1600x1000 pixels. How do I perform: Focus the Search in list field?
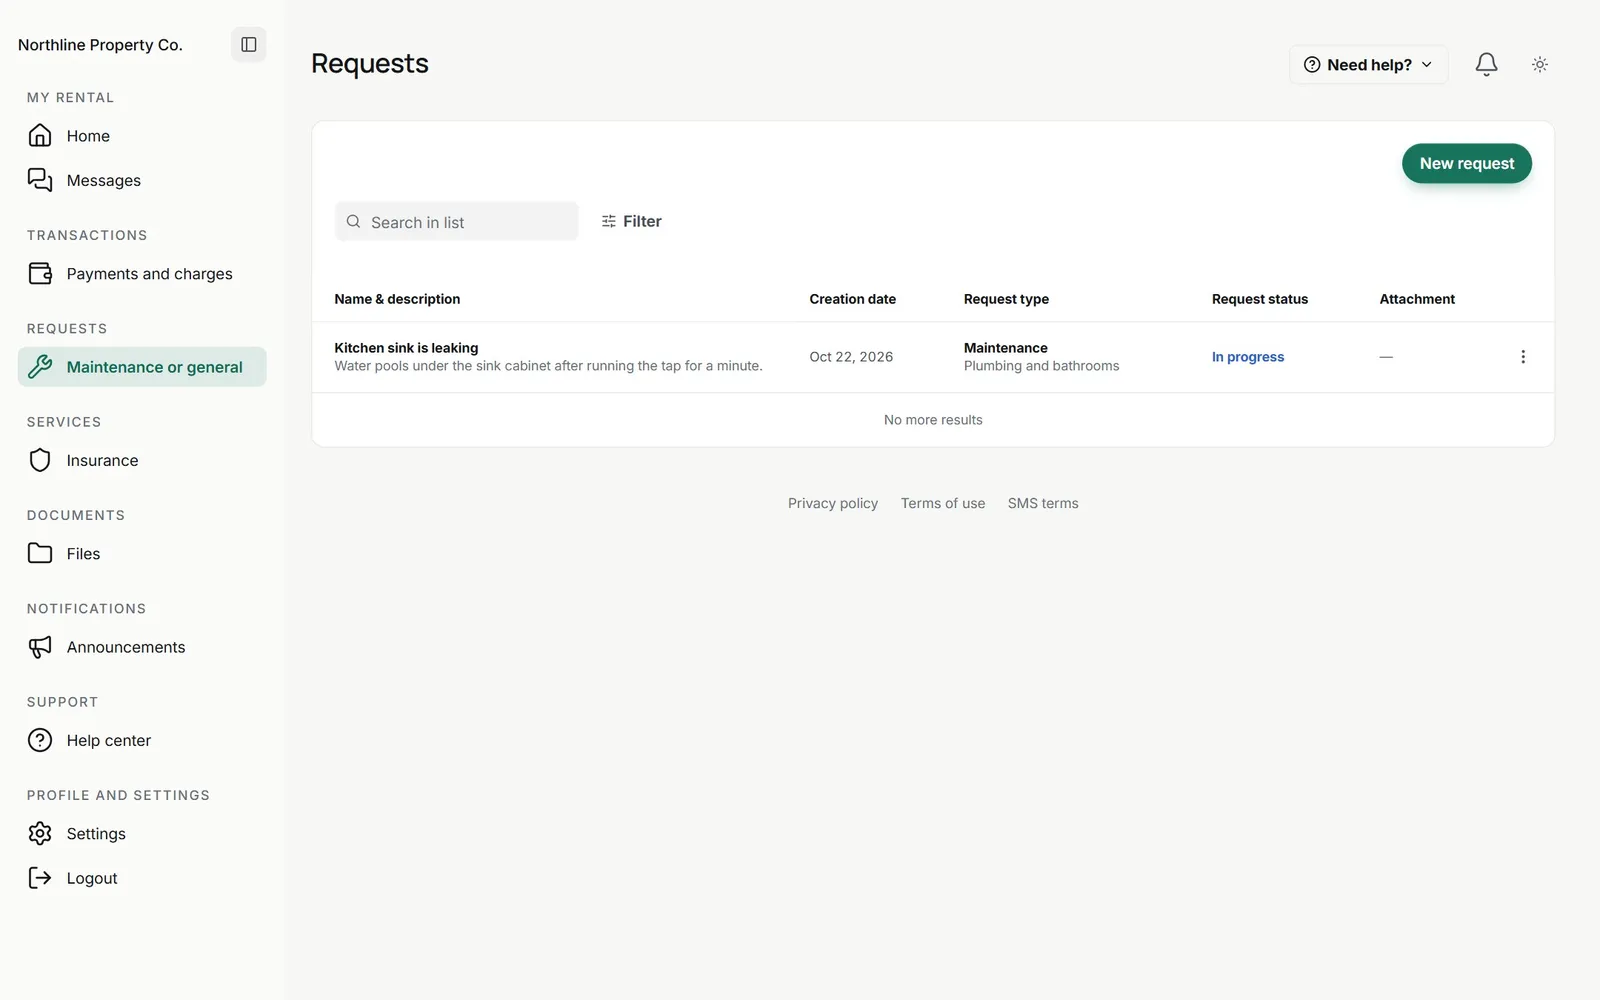[457, 222]
